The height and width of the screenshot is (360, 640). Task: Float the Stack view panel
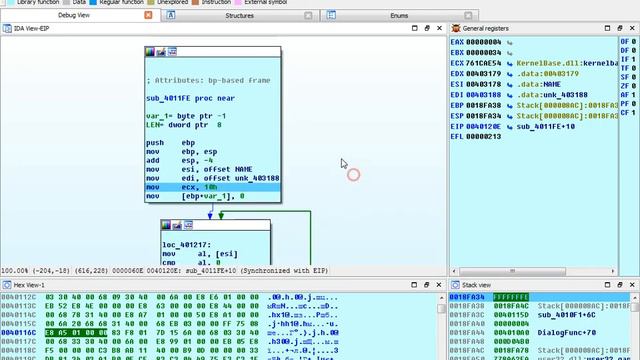tap(620, 285)
